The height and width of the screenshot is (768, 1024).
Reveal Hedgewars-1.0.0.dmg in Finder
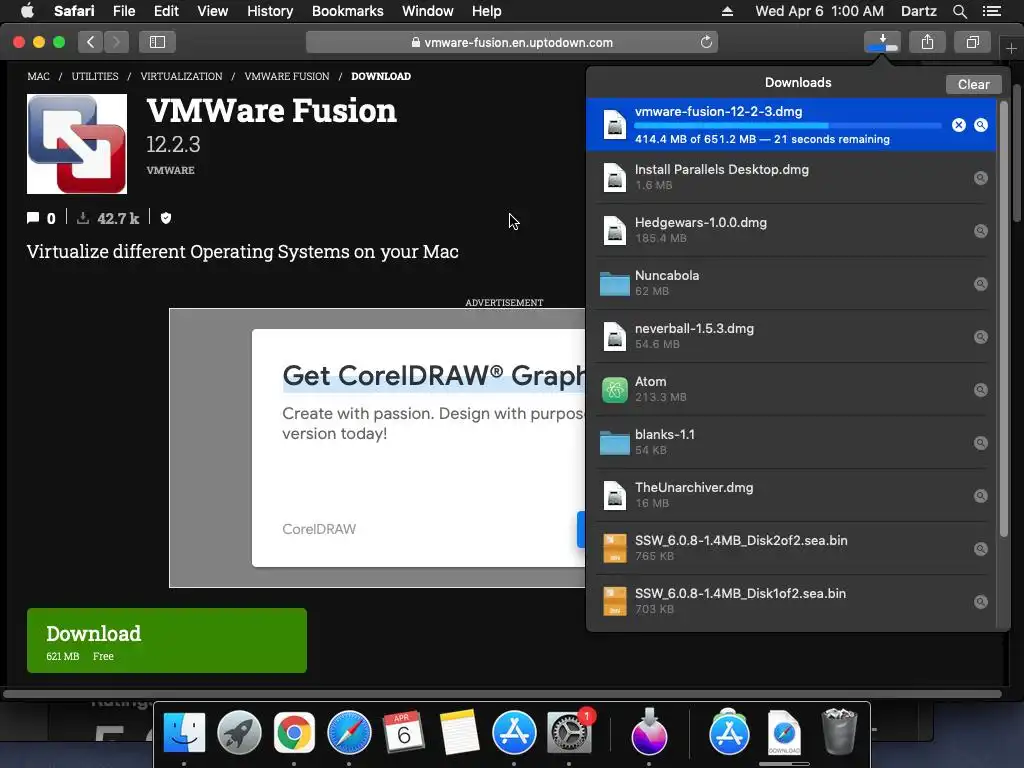[981, 231]
